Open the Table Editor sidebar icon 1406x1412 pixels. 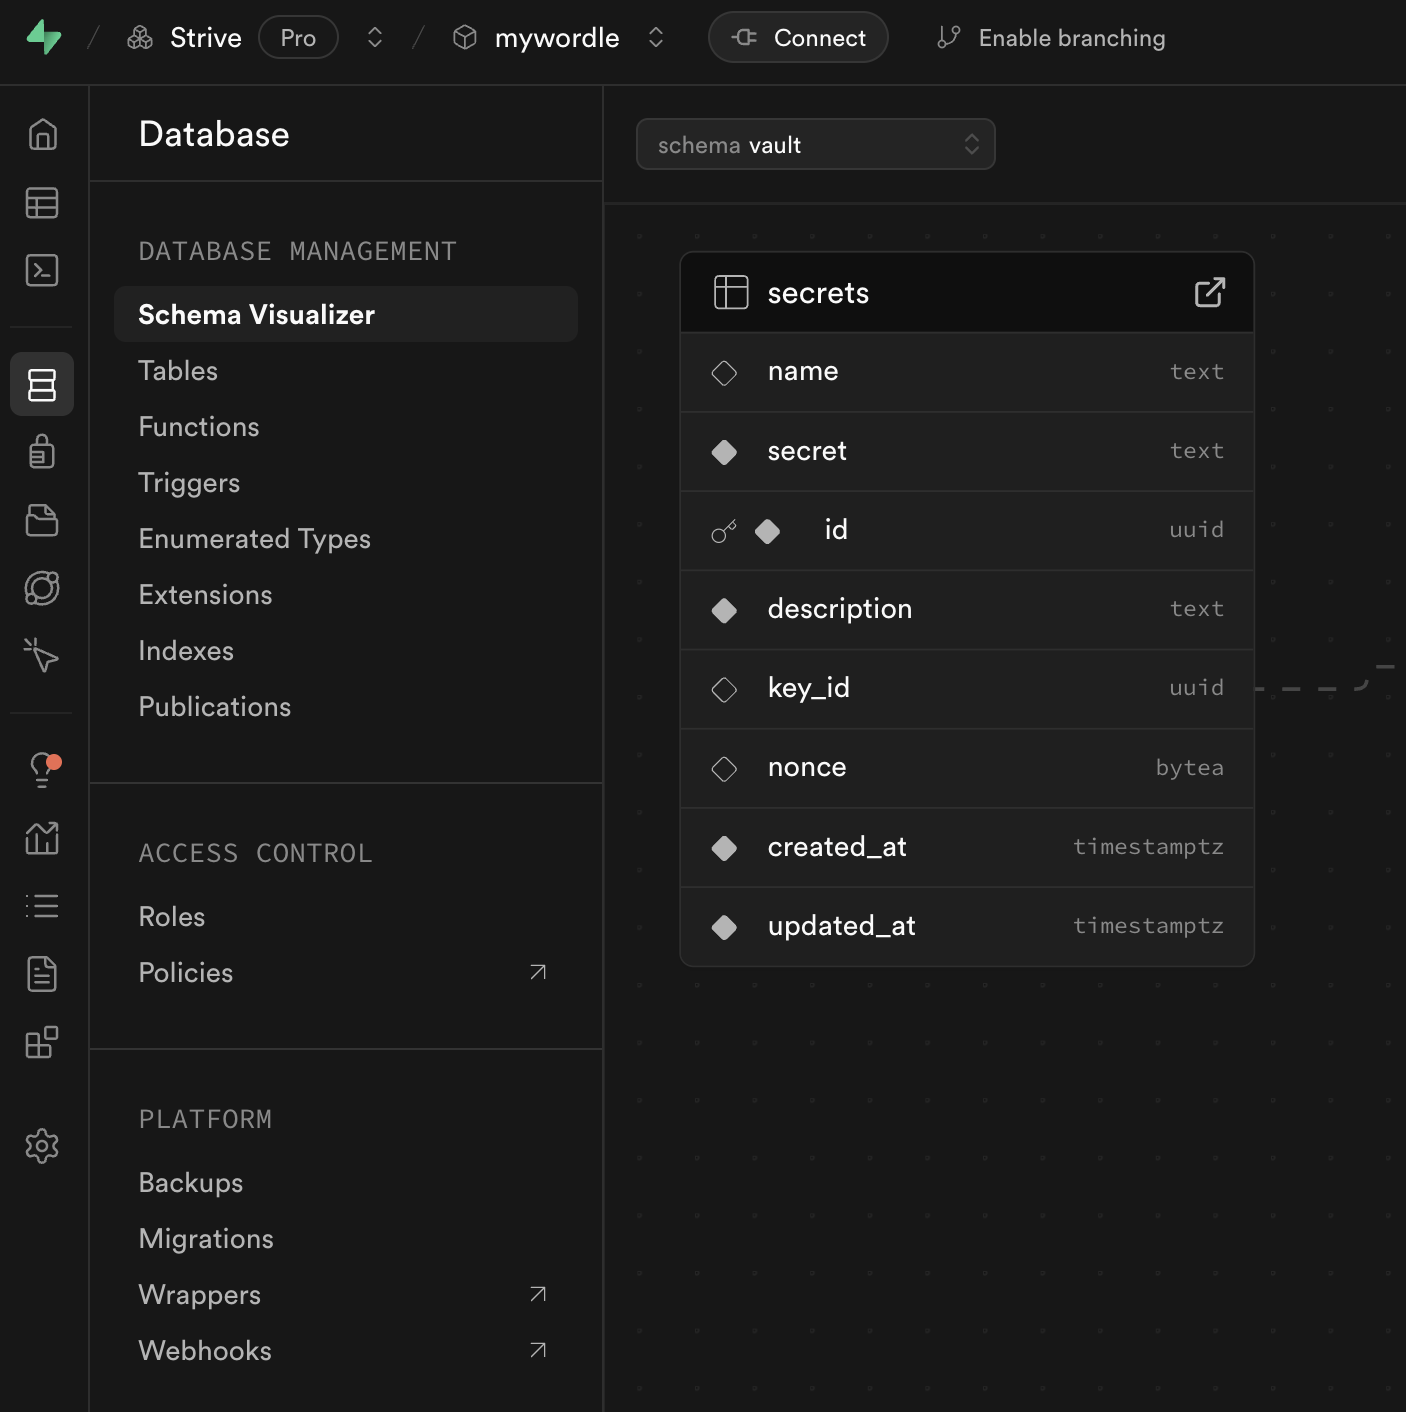point(42,203)
